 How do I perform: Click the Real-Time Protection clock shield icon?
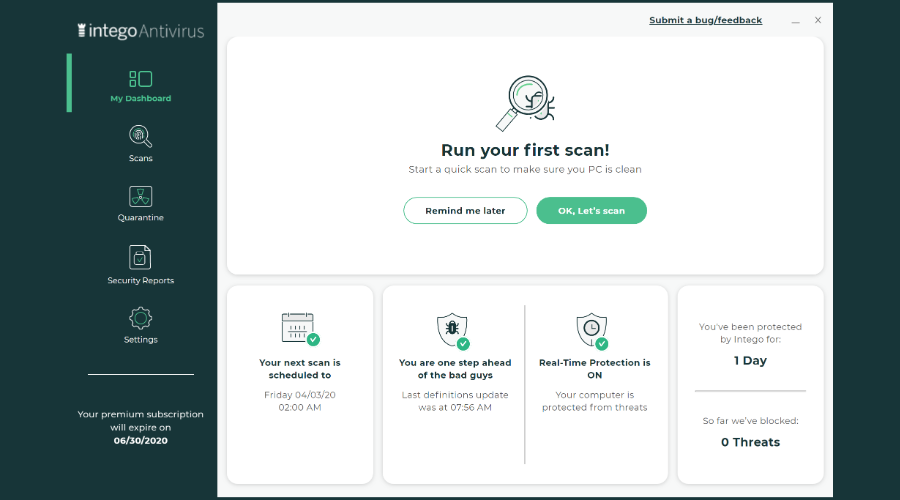[x=593, y=331]
